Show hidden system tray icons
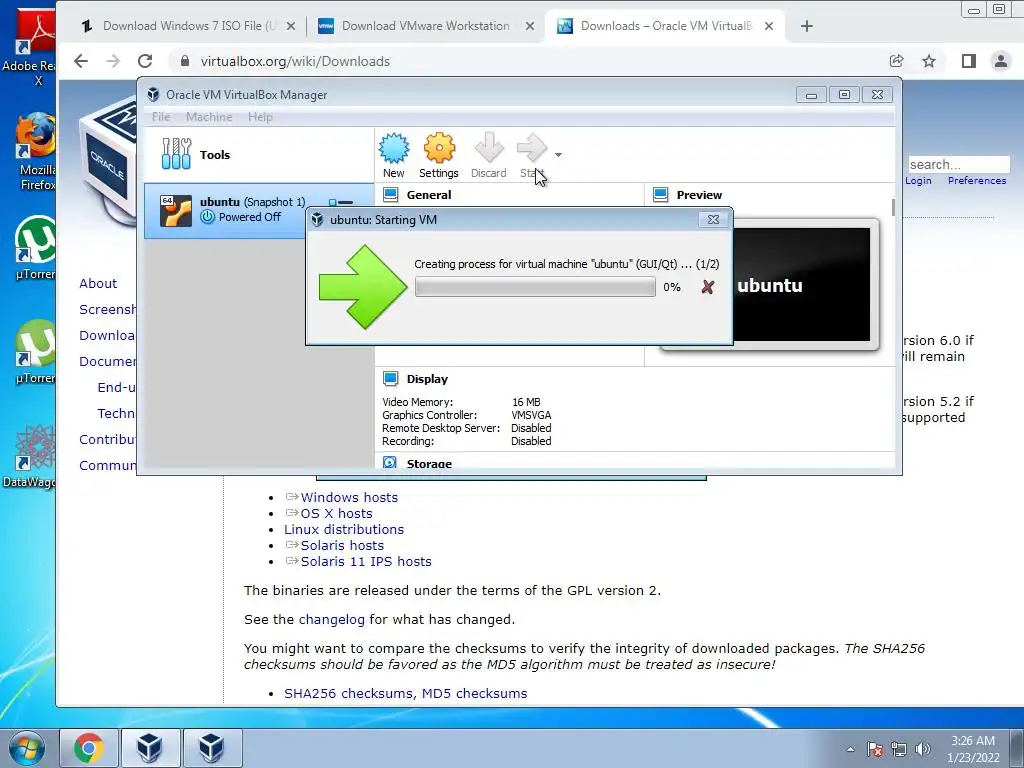This screenshot has width=1024, height=768. [x=850, y=749]
